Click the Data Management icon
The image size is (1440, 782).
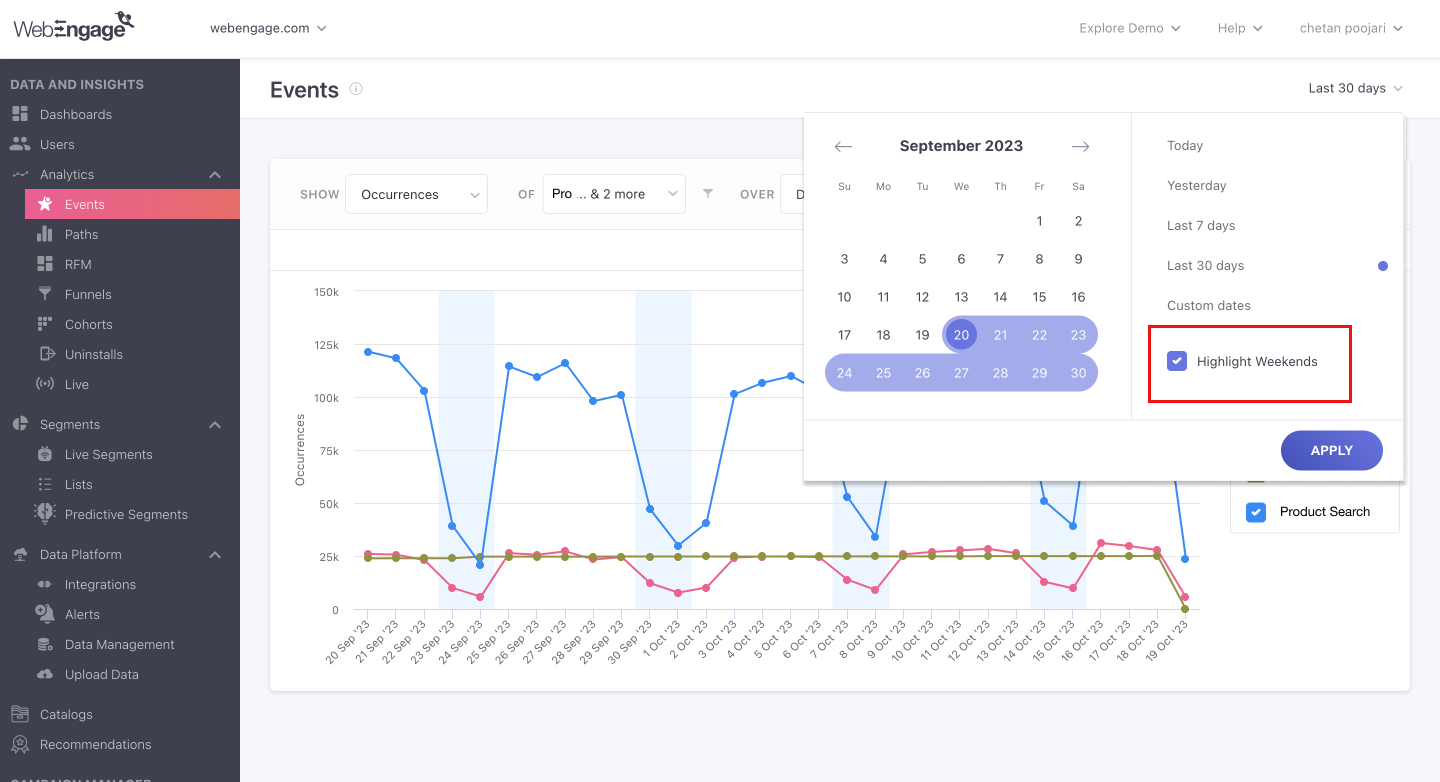pos(45,644)
